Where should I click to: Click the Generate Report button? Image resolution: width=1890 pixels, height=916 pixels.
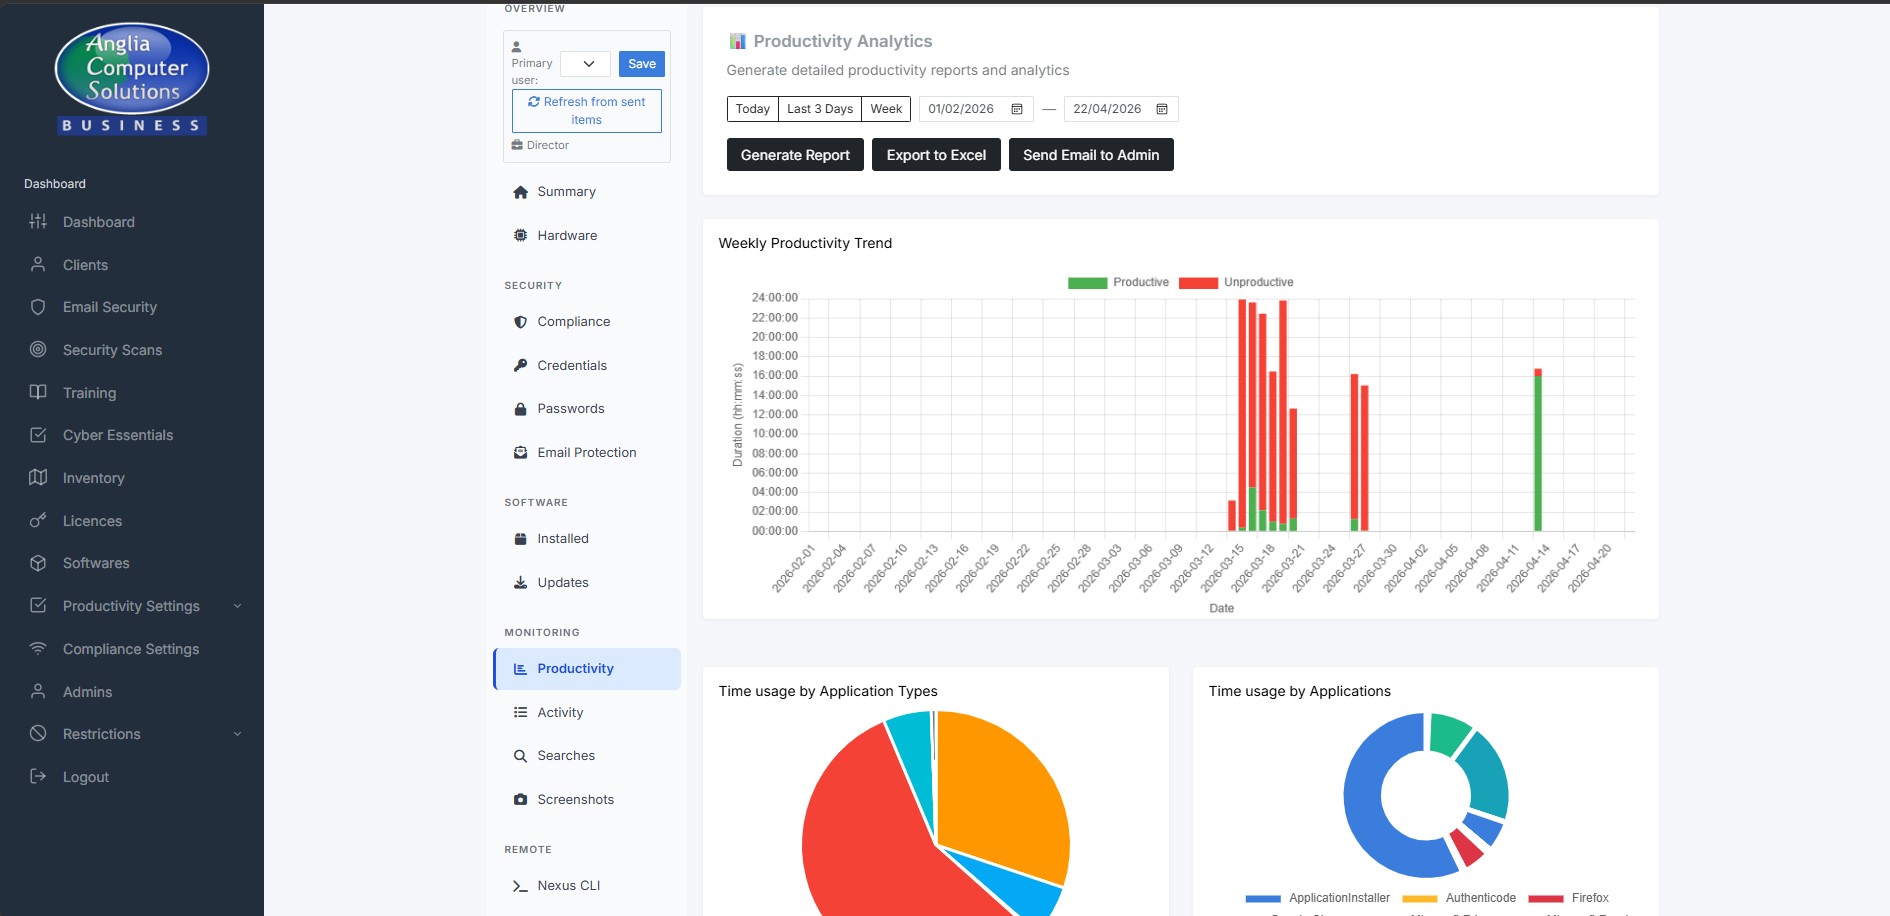[x=794, y=154]
